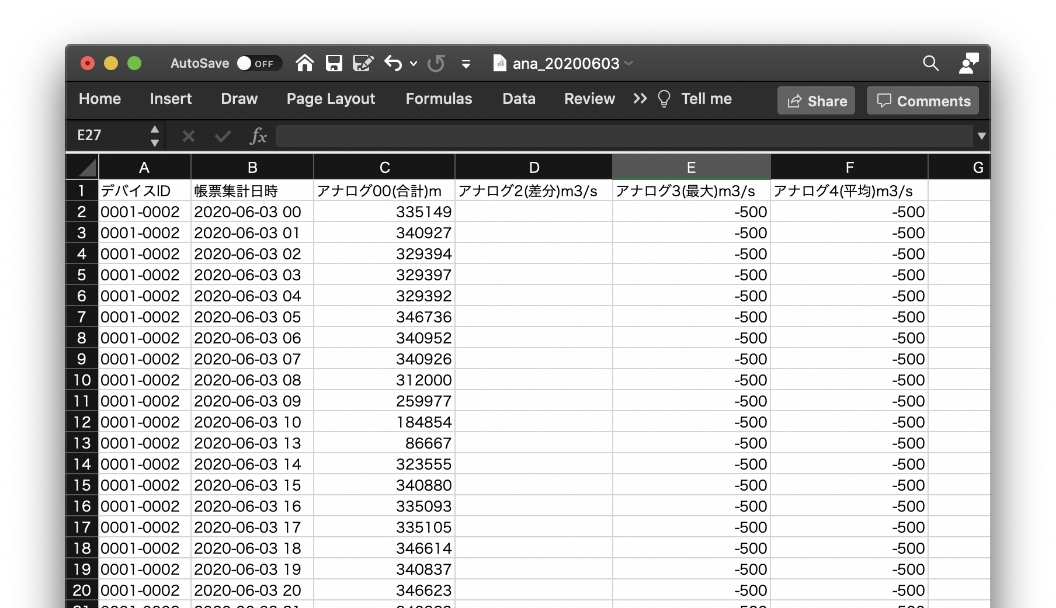Click the fx Insert Function icon

click(x=258, y=136)
